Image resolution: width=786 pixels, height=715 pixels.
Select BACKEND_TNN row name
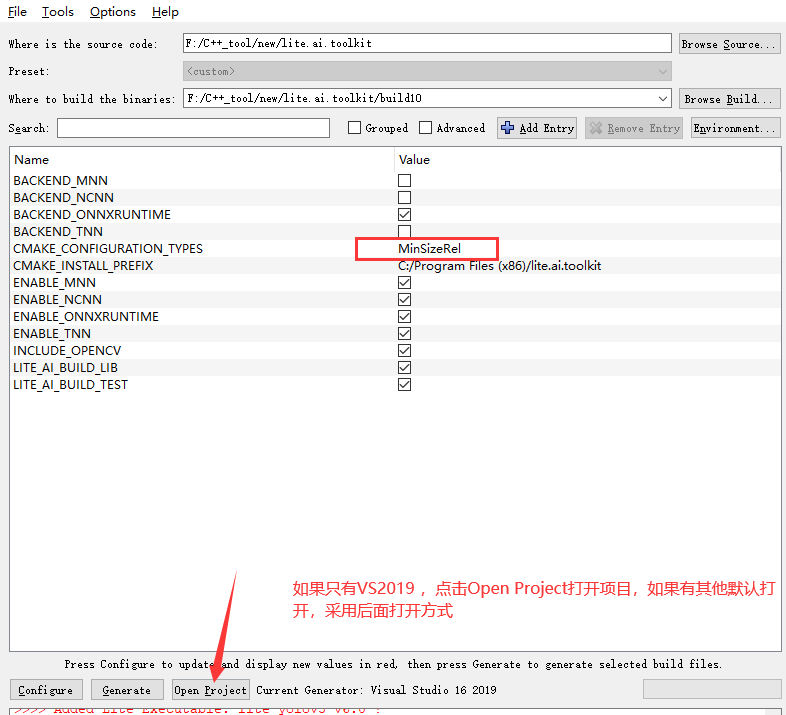(58, 232)
